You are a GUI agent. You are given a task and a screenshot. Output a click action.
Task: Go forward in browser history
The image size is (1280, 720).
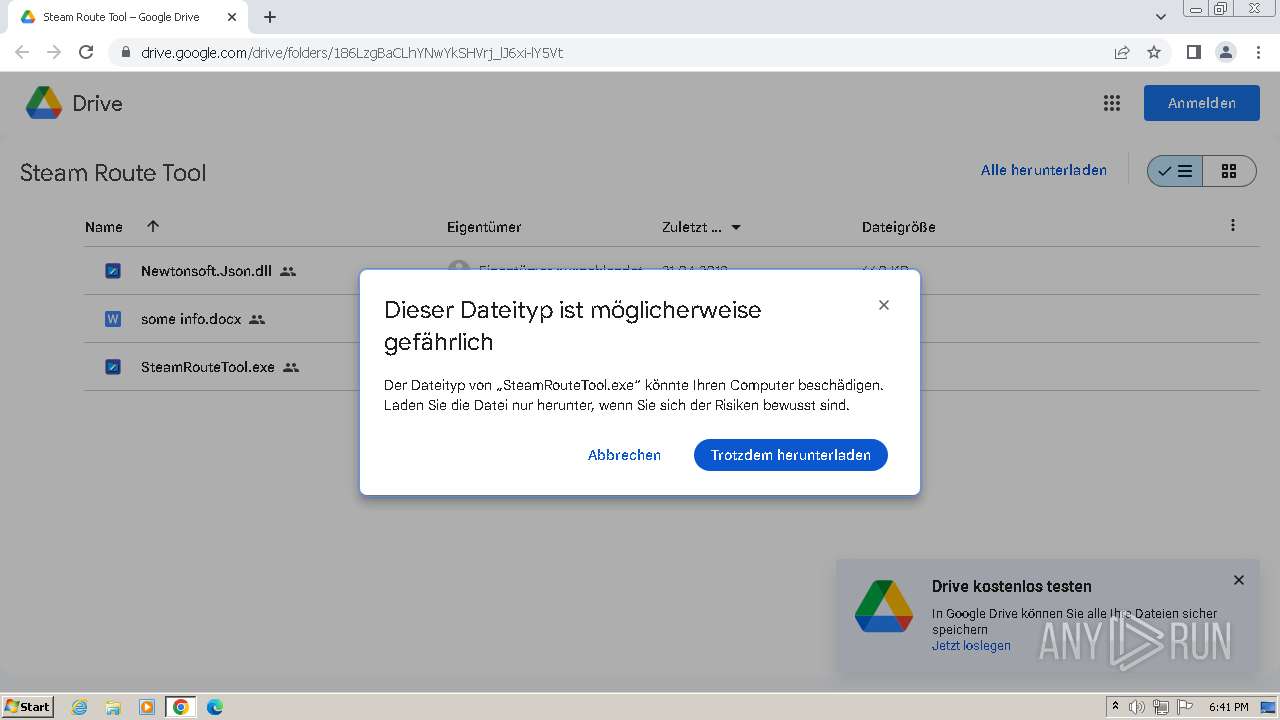(x=54, y=52)
